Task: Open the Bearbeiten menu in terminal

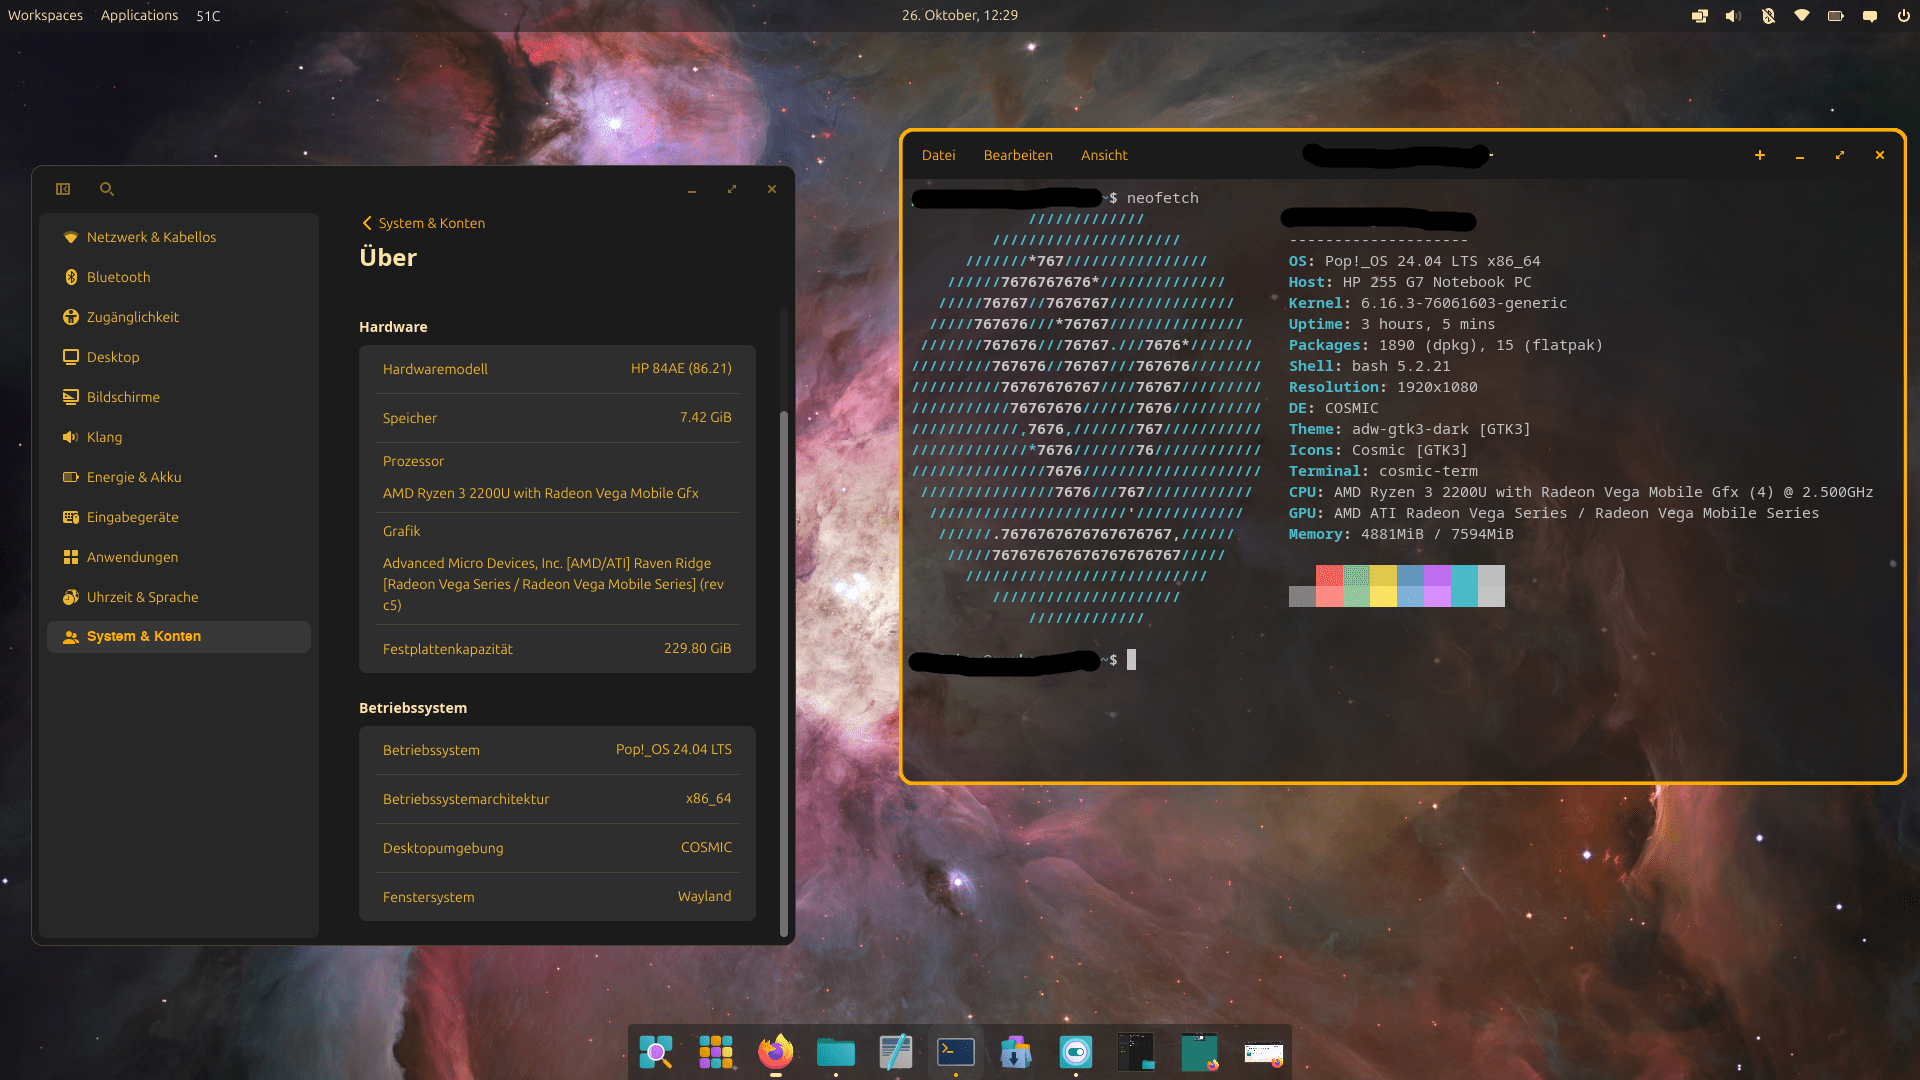Action: pyautogui.click(x=1017, y=155)
